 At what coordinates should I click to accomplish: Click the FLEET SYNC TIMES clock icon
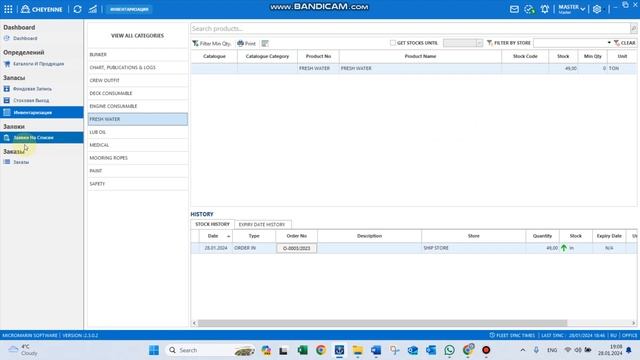[x=492, y=335]
